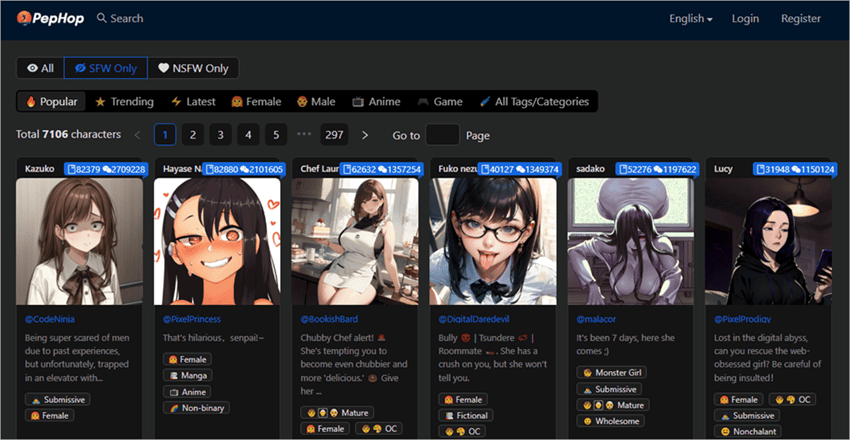Viewport: 850px width, 440px height.
Task: Select the Popular tab
Action: point(51,102)
